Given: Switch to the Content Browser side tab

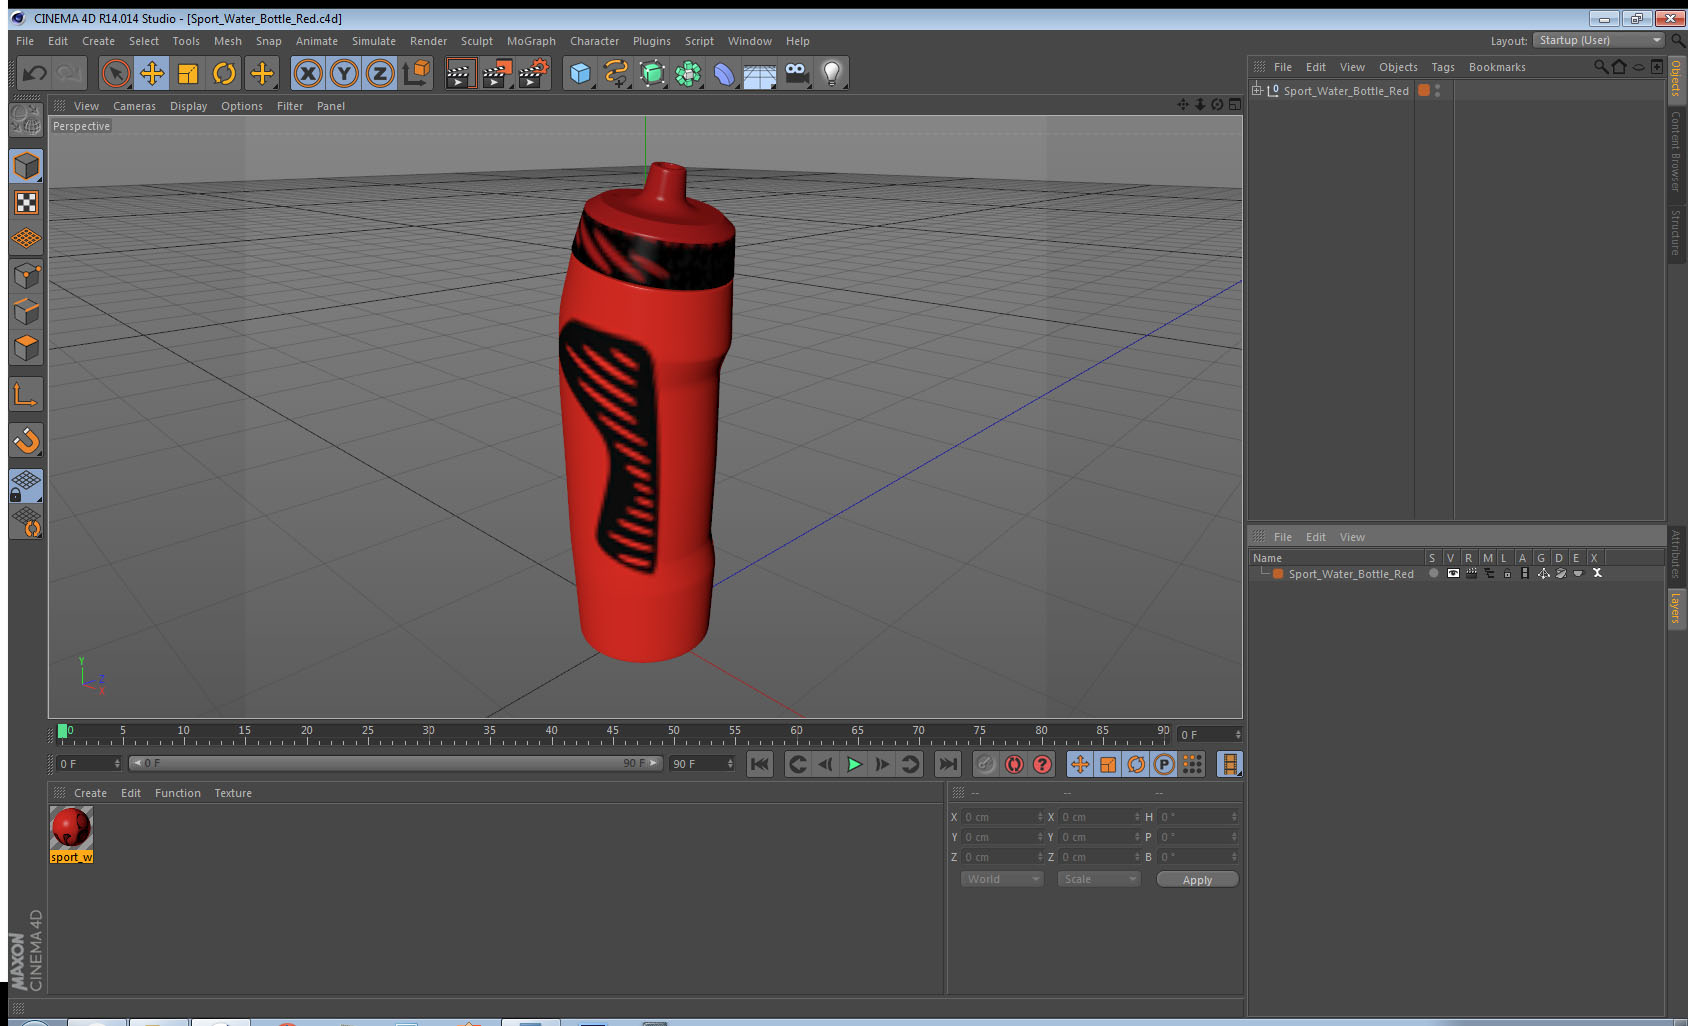Looking at the screenshot, I should pos(1676,150).
